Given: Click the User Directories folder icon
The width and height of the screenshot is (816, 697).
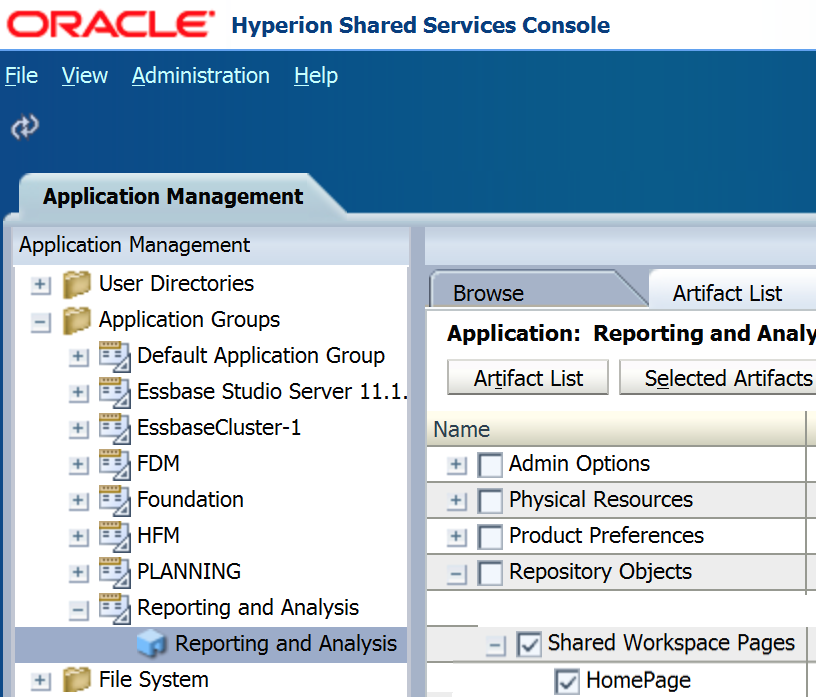Looking at the screenshot, I should [x=77, y=284].
